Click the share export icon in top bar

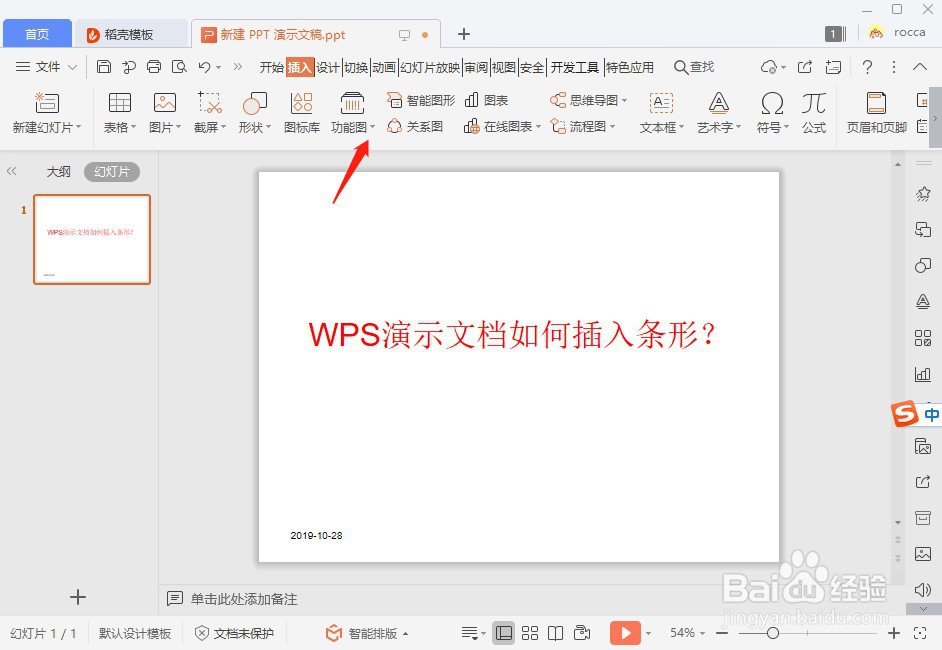804,67
